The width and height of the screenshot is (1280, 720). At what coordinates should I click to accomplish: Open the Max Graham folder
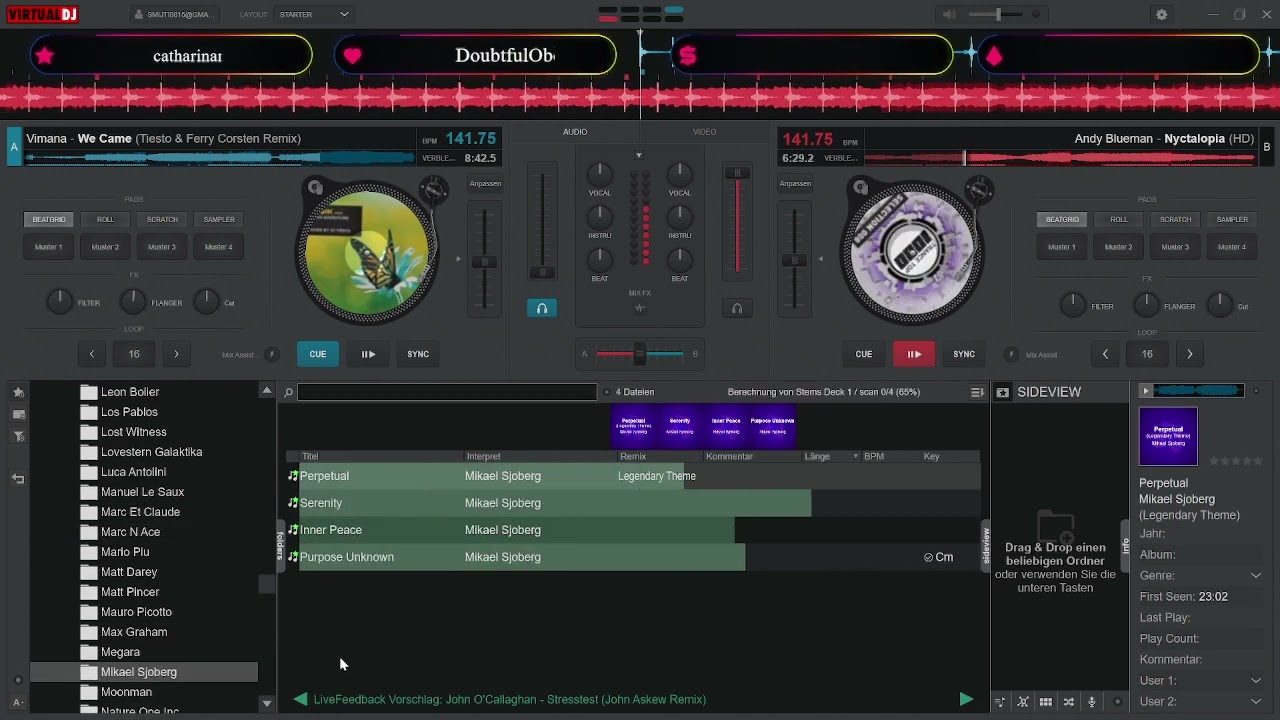(134, 632)
